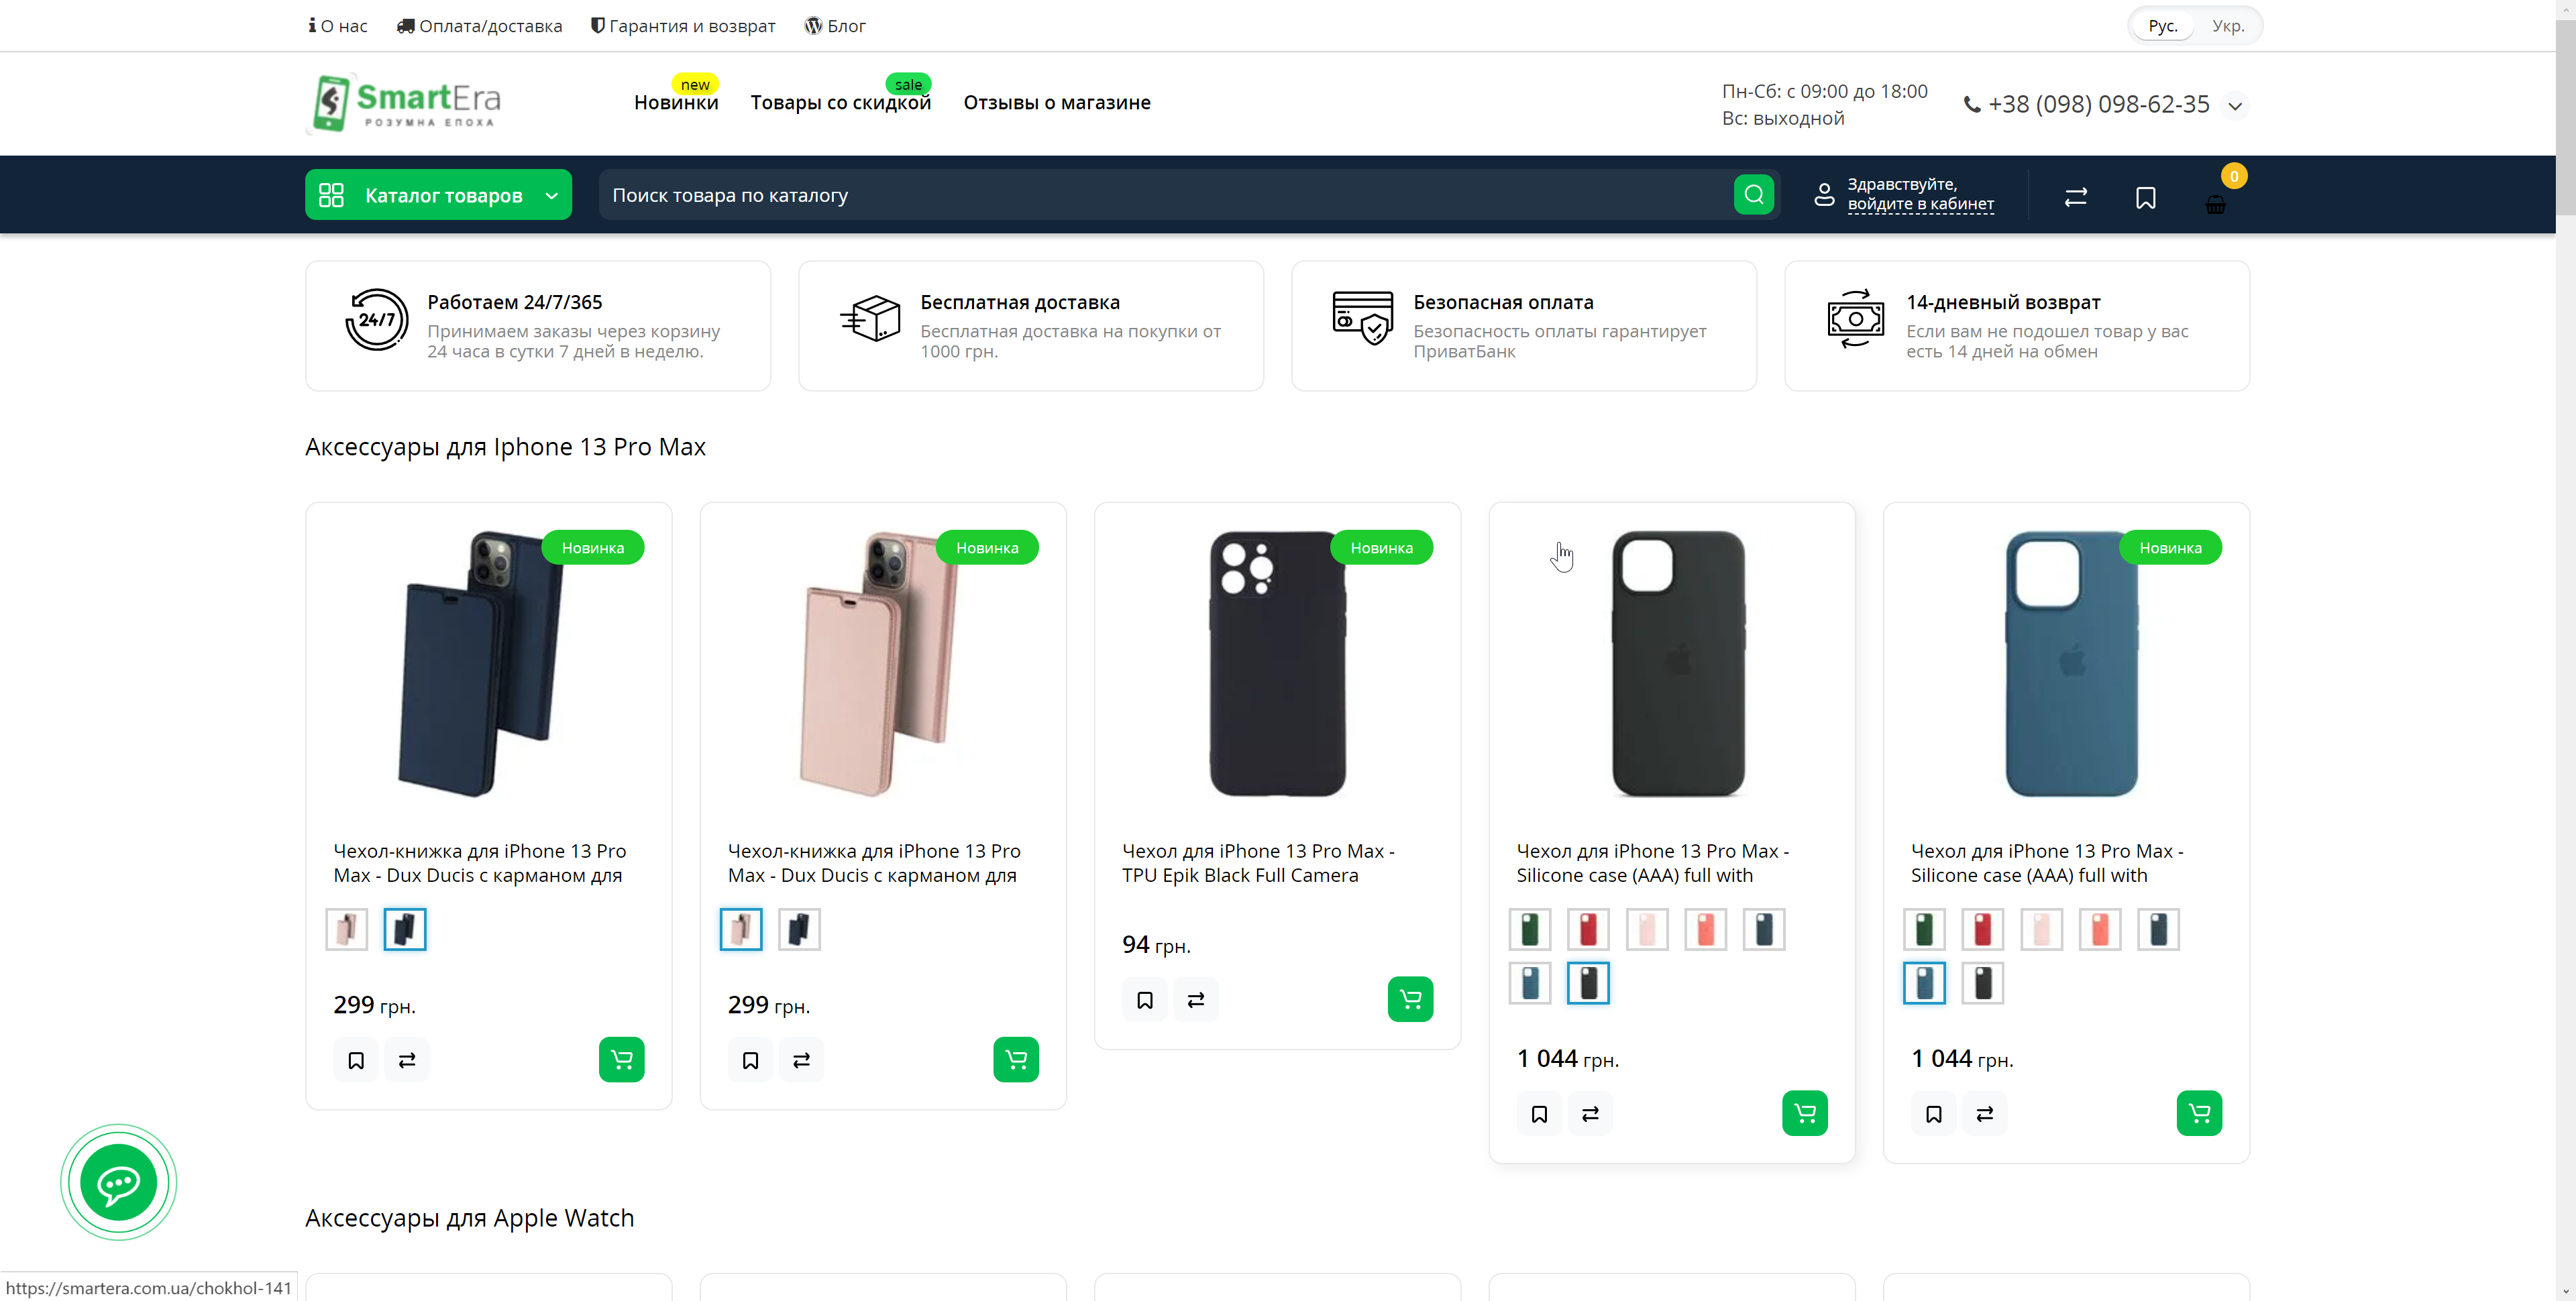Screen dimensions: 2576x1301
Task: Expand the phone number dropdown chevron
Action: tap(2235, 106)
